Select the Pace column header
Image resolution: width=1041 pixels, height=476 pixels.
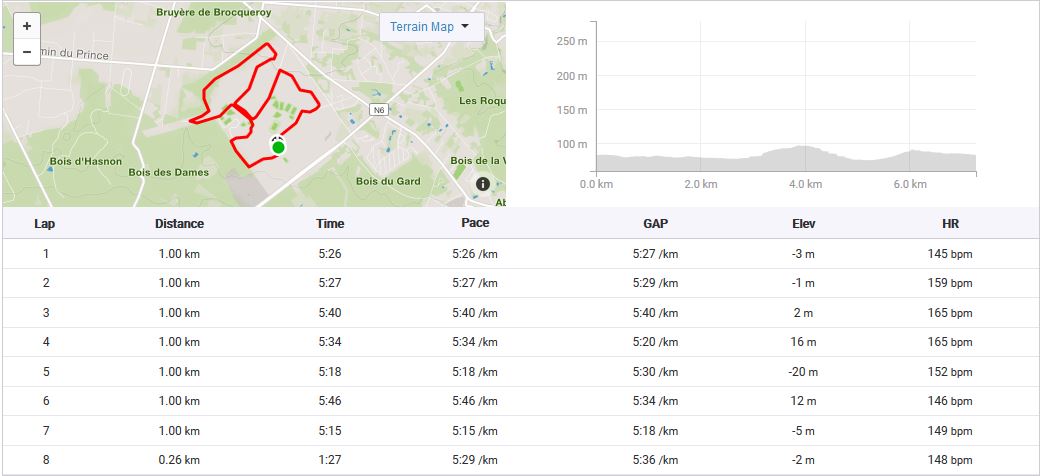(475, 223)
